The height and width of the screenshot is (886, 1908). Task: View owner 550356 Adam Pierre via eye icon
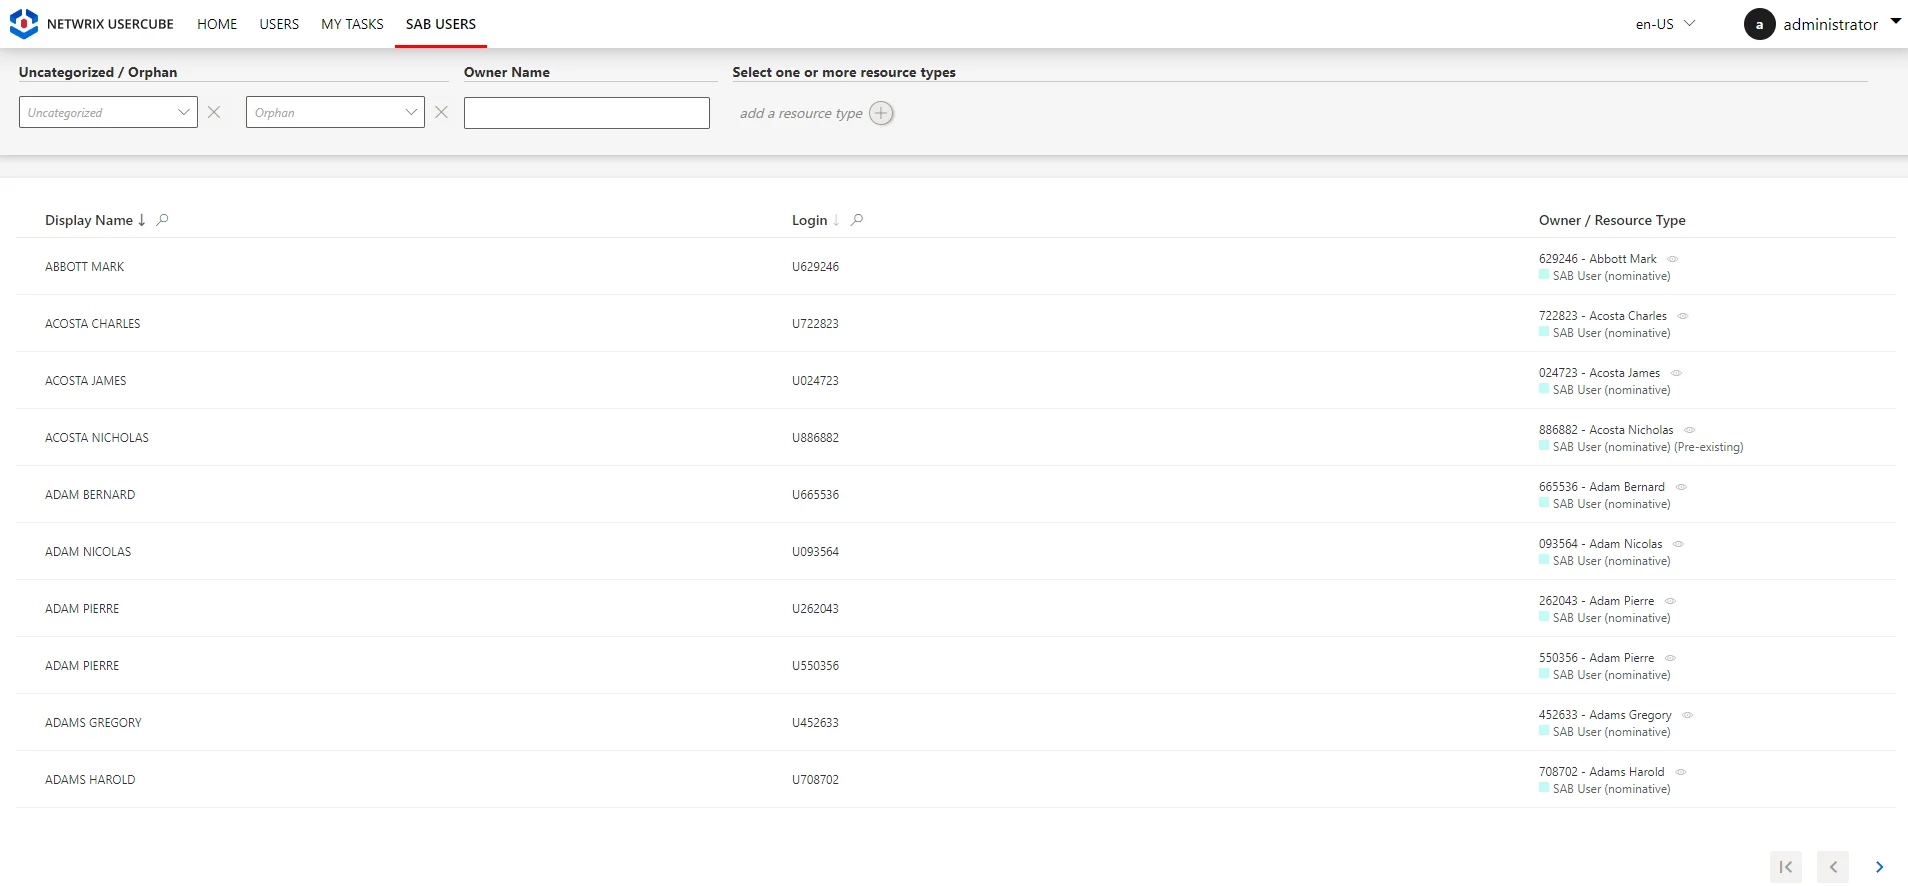coord(1670,658)
